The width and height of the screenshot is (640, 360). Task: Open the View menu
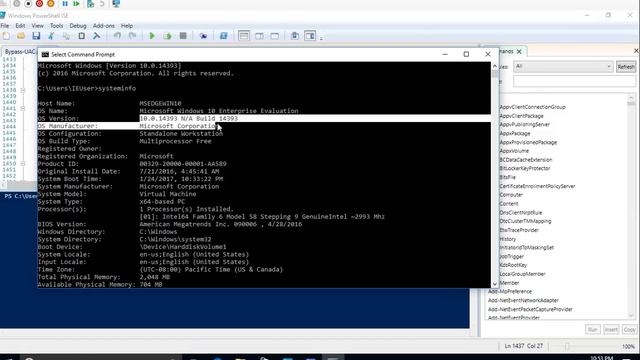pyautogui.click(x=38, y=25)
